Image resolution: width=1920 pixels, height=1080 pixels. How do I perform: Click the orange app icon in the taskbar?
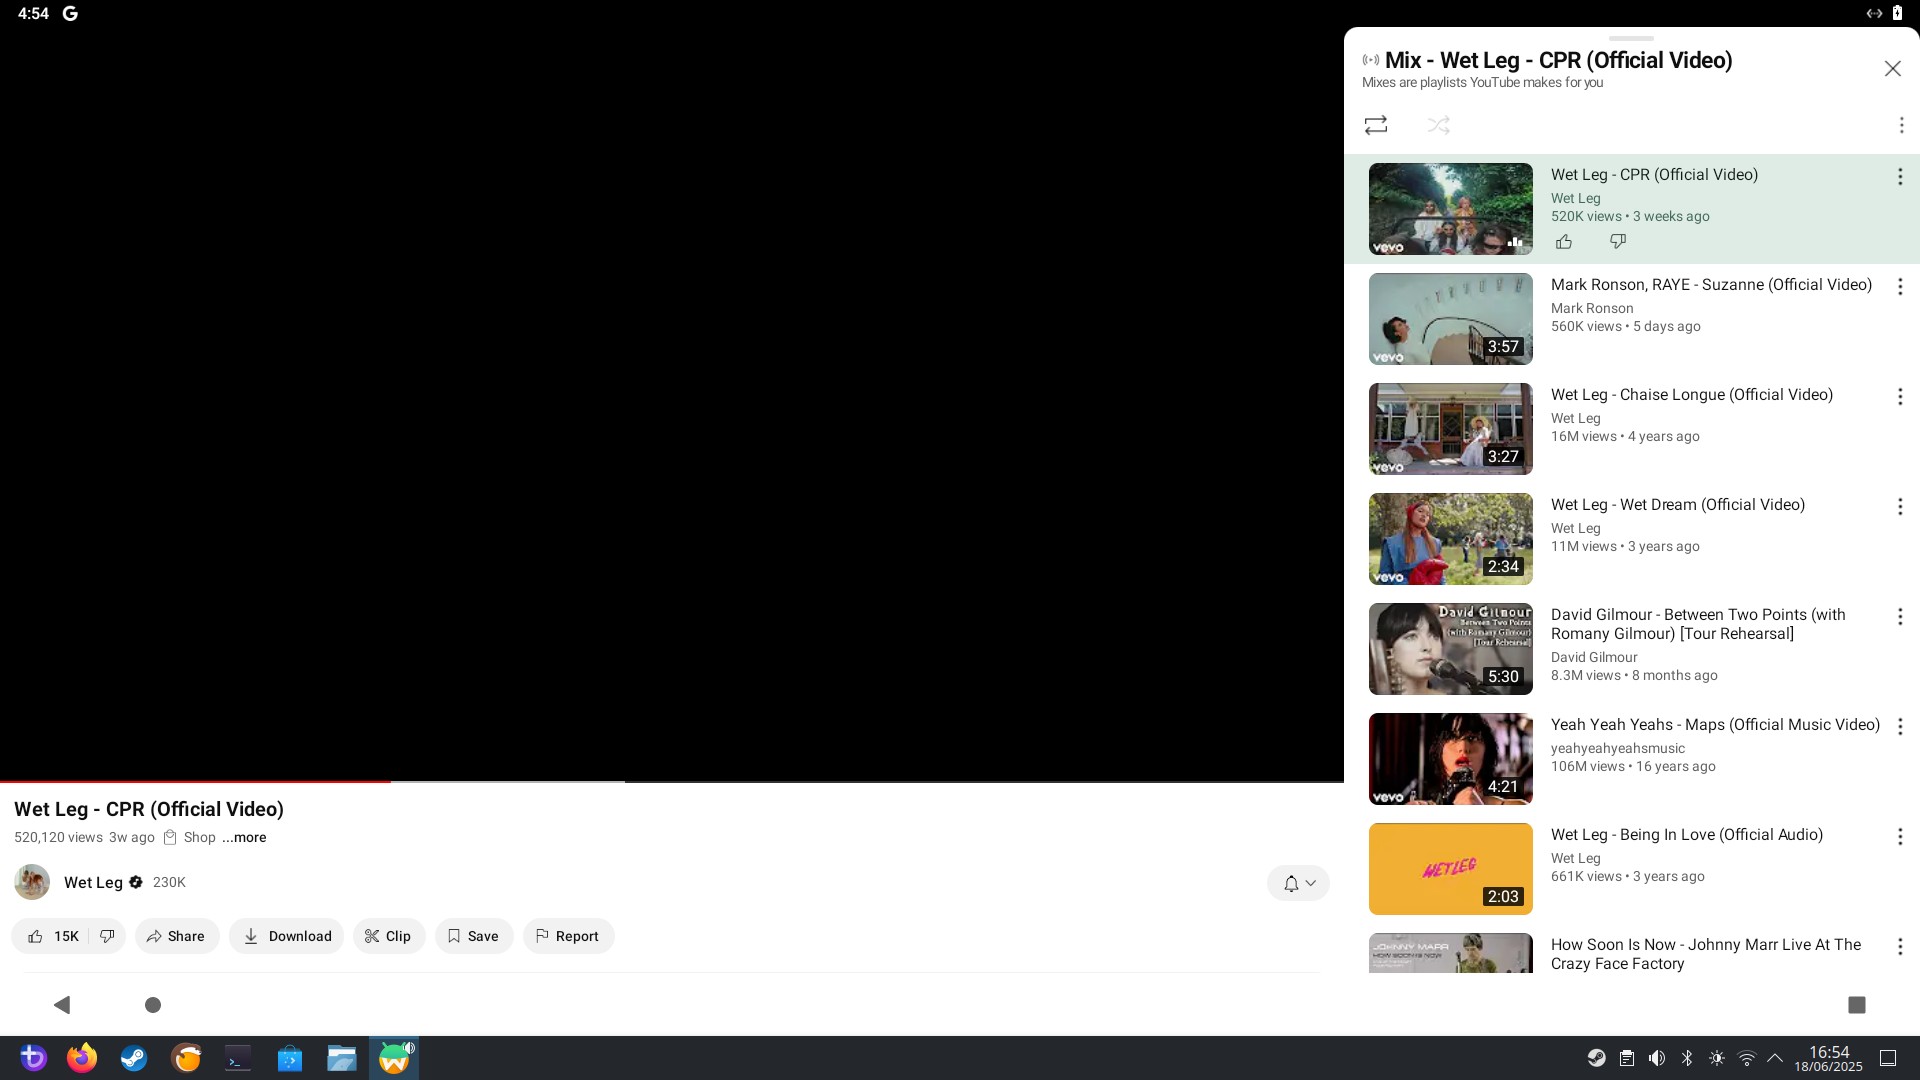[186, 1058]
